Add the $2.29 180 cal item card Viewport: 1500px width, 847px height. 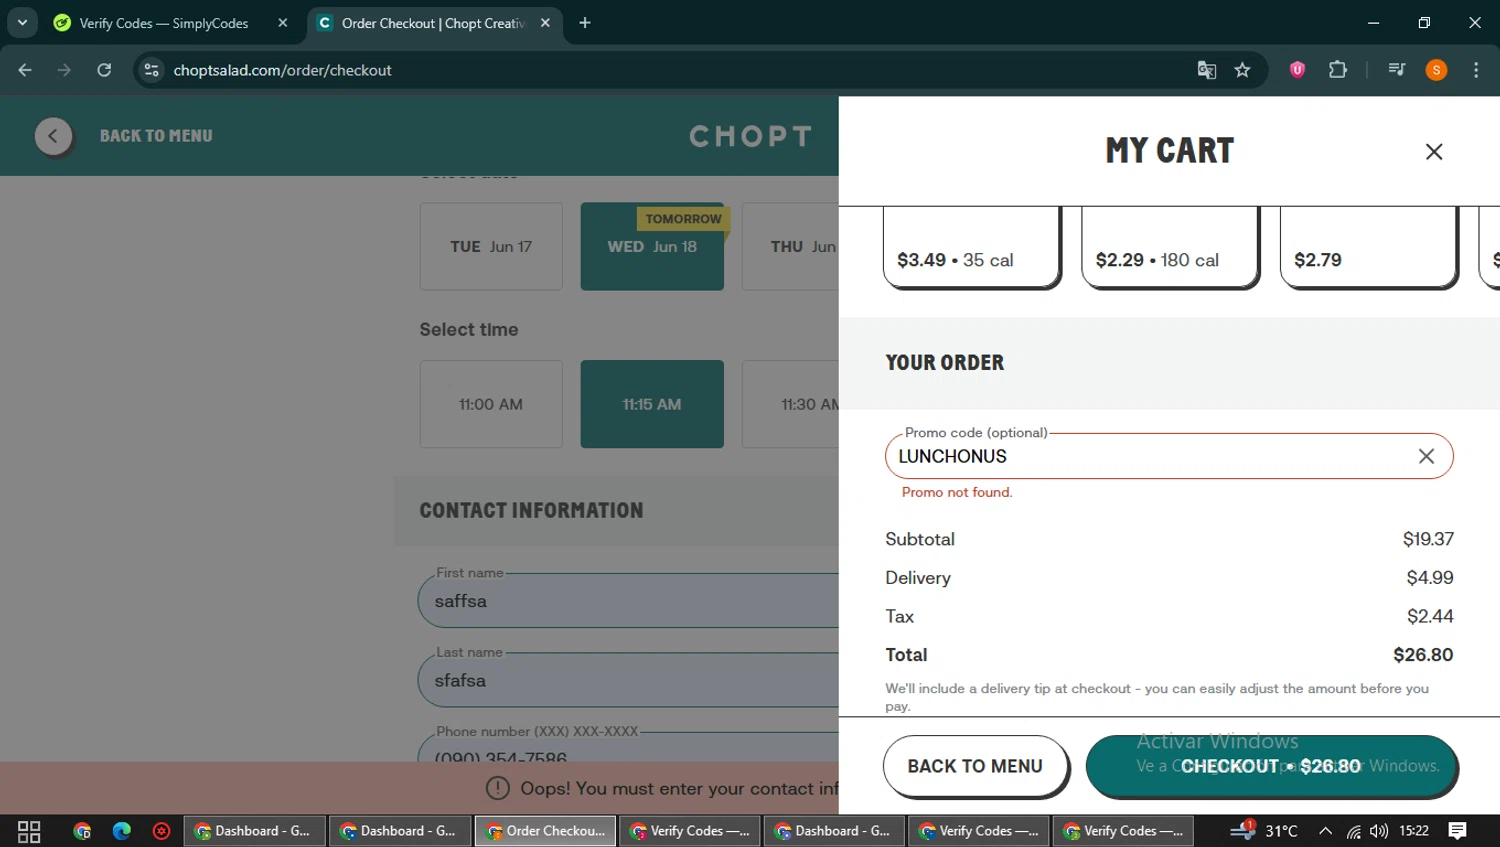pos(1169,247)
